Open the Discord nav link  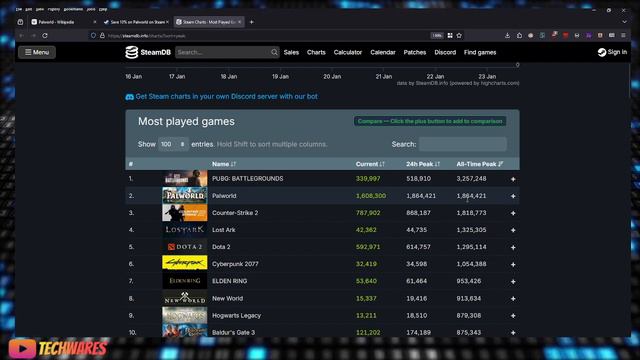445,52
